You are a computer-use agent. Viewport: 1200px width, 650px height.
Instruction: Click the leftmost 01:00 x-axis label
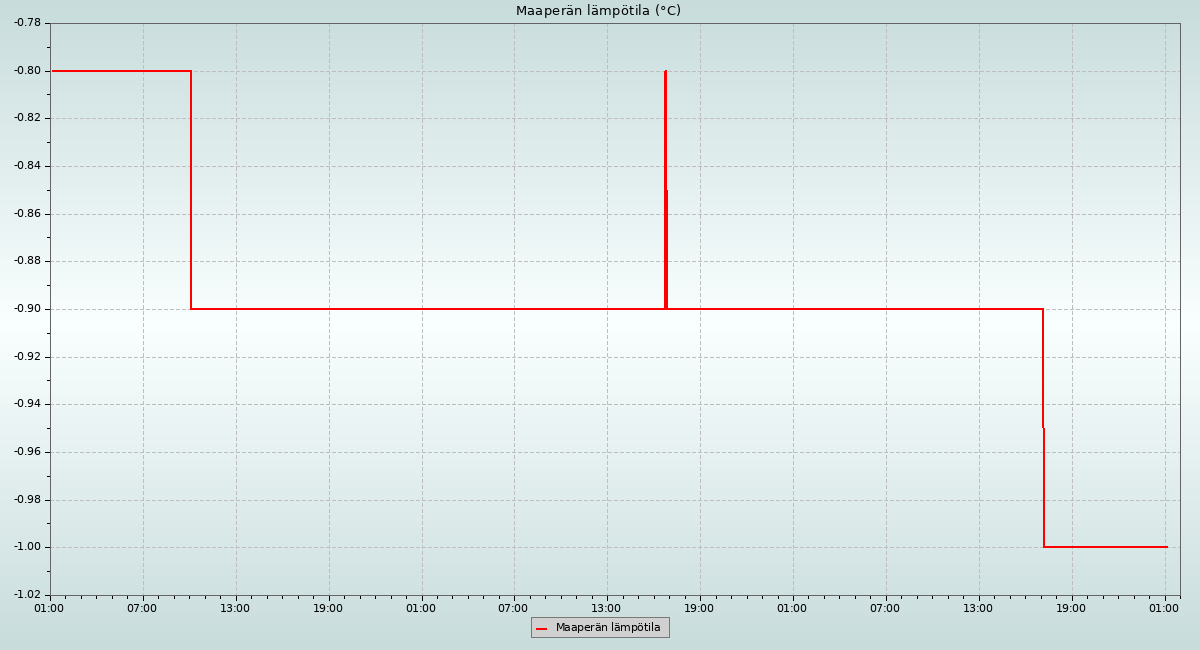(49, 608)
